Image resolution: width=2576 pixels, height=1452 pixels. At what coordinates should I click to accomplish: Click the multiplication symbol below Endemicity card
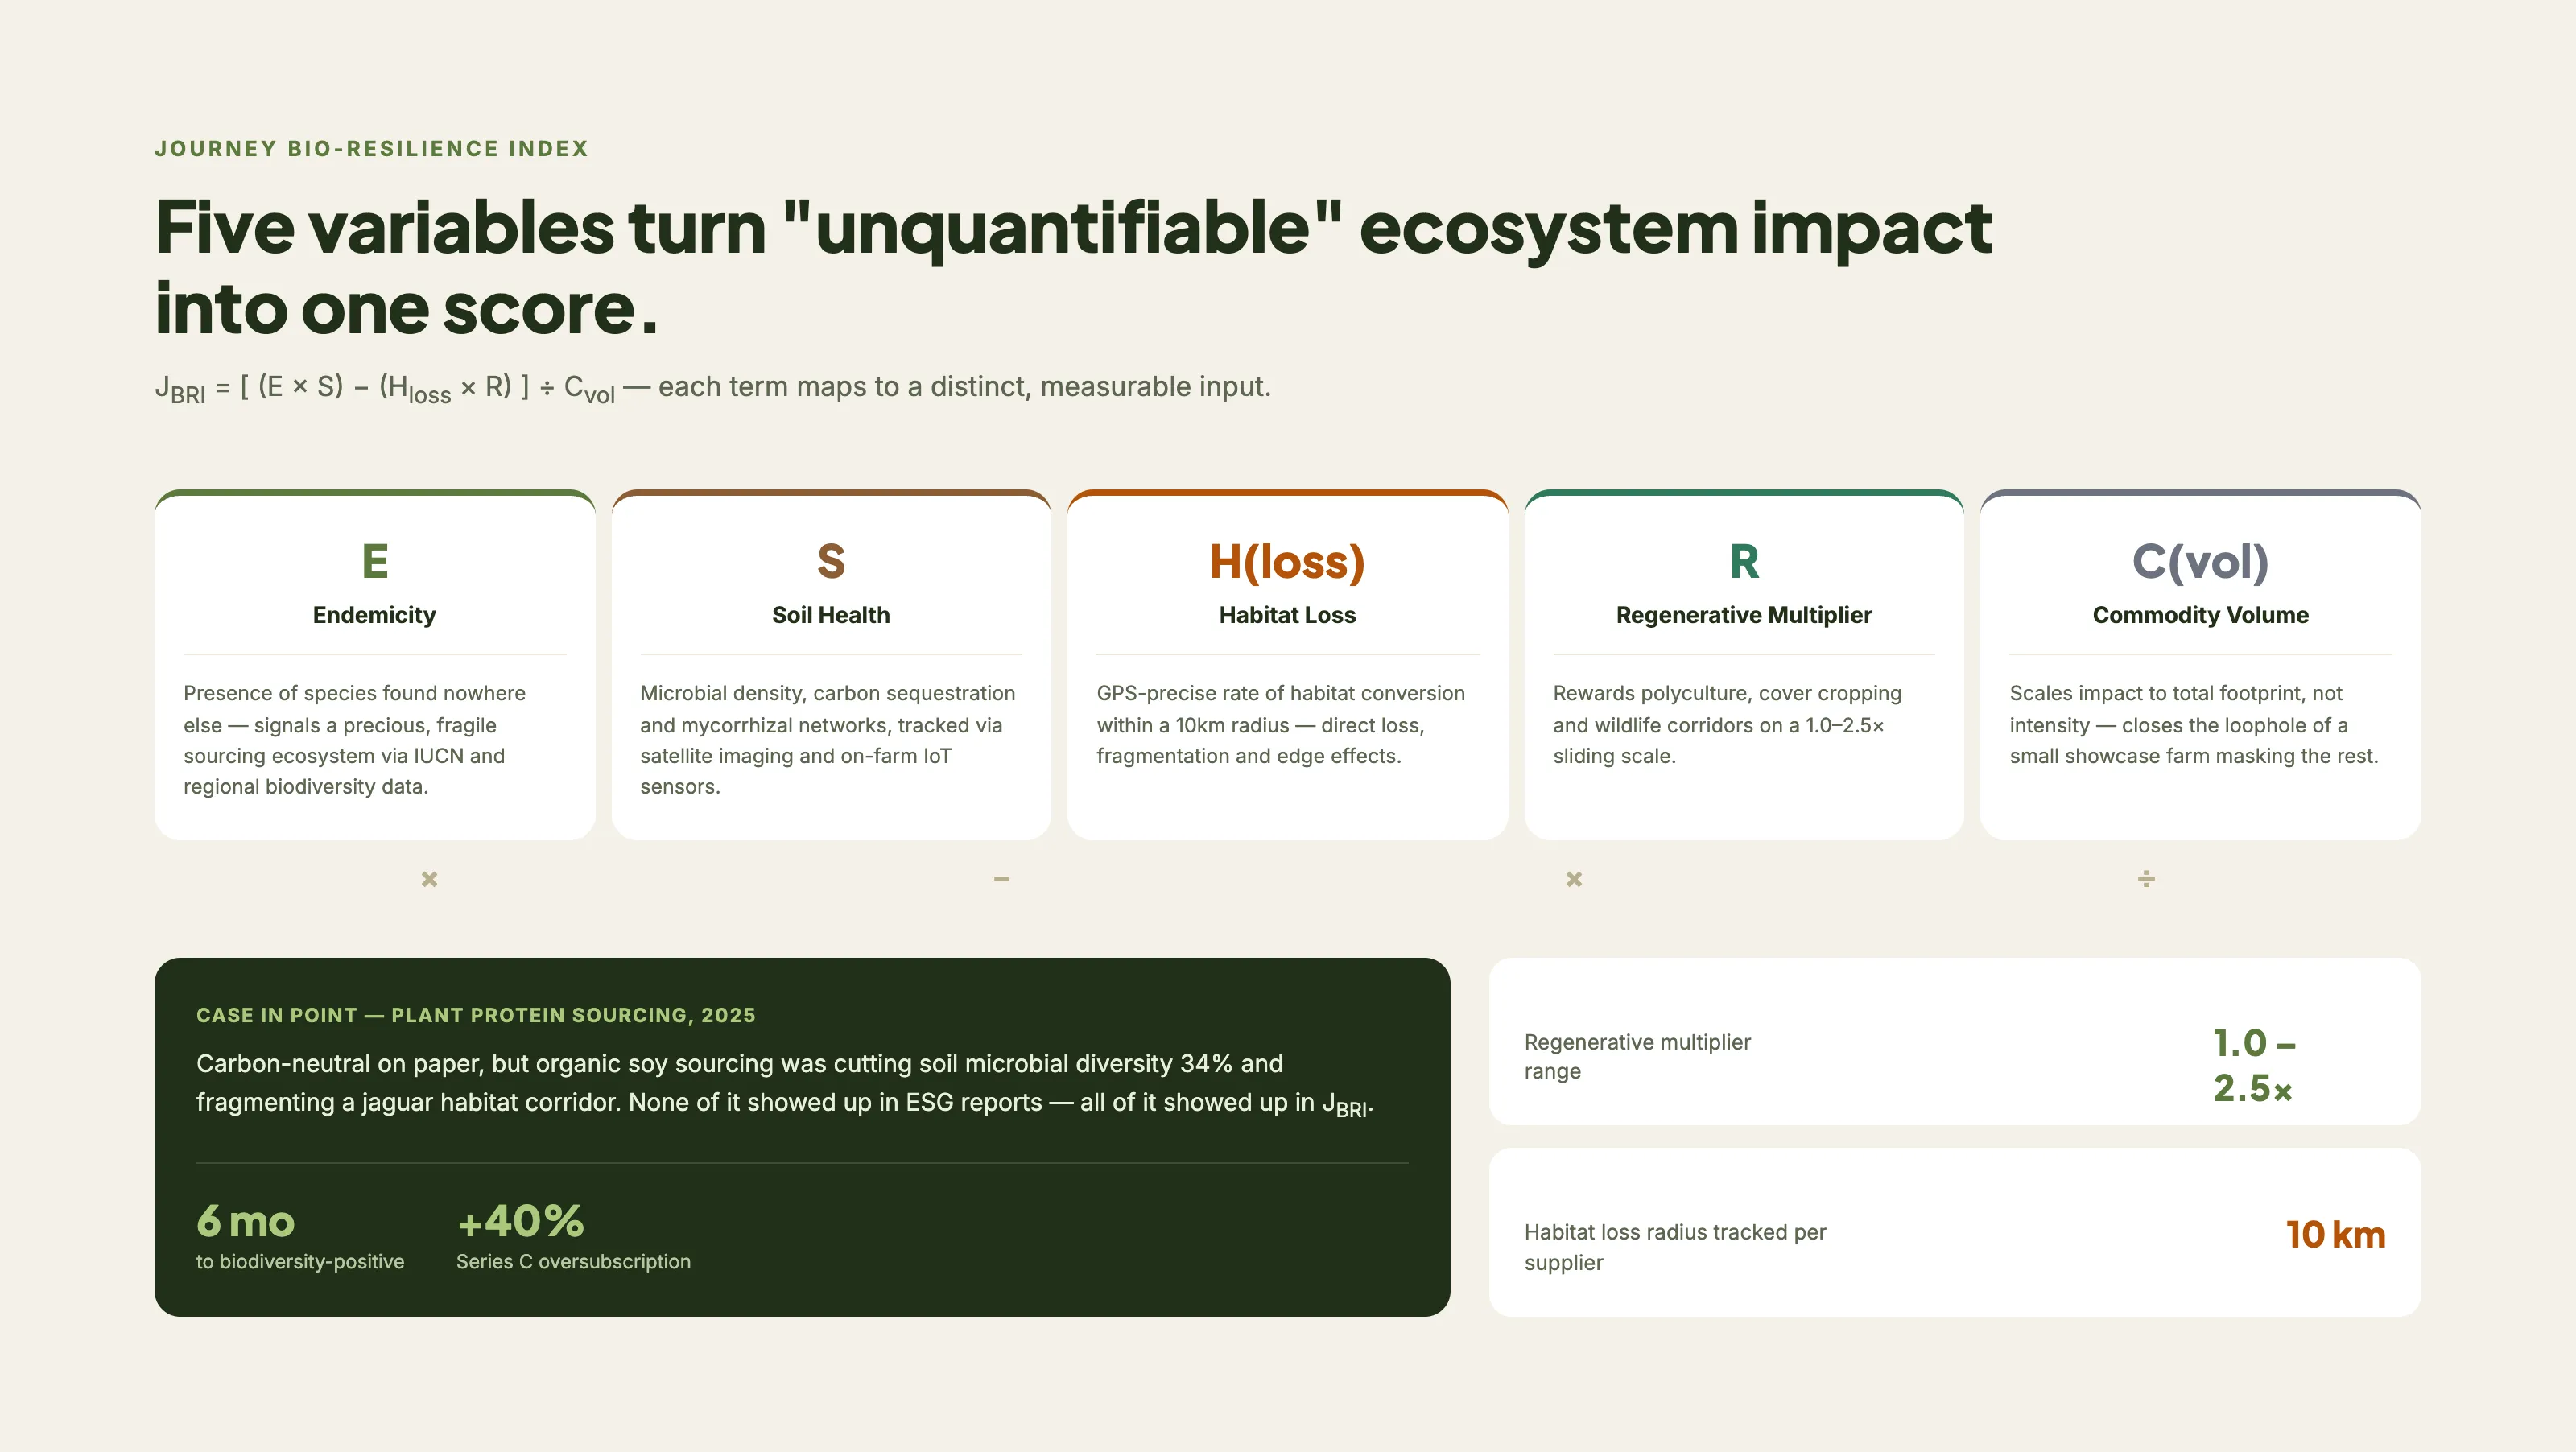pyautogui.click(x=429, y=879)
